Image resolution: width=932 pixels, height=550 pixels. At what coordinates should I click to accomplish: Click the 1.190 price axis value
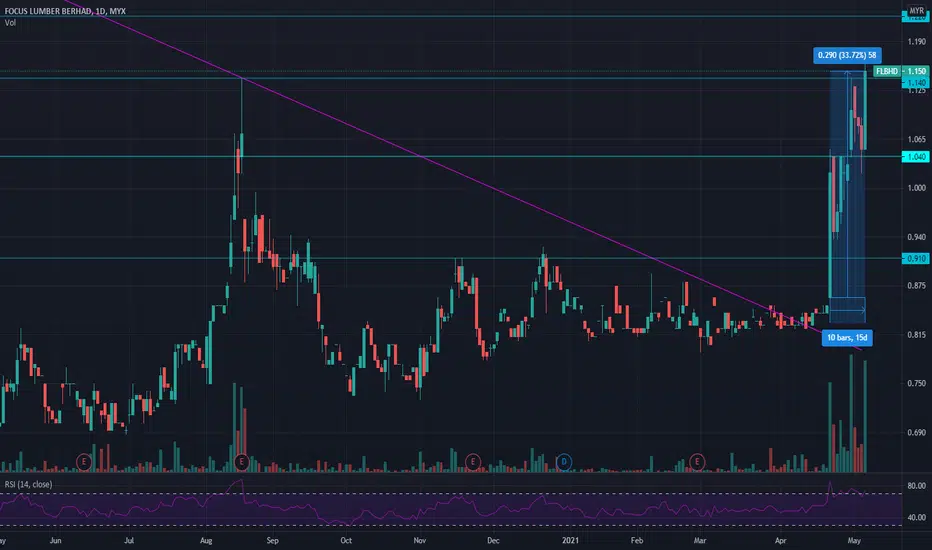(917, 42)
